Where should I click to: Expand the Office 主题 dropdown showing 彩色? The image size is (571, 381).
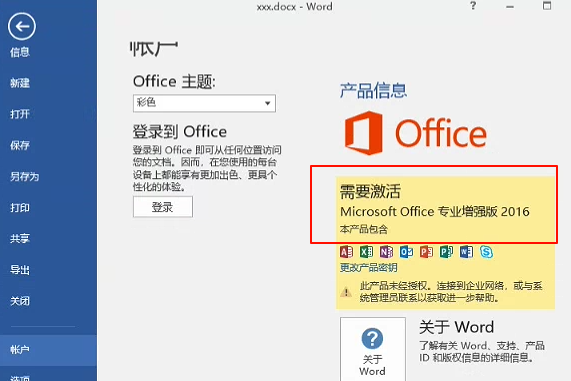pos(204,103)
